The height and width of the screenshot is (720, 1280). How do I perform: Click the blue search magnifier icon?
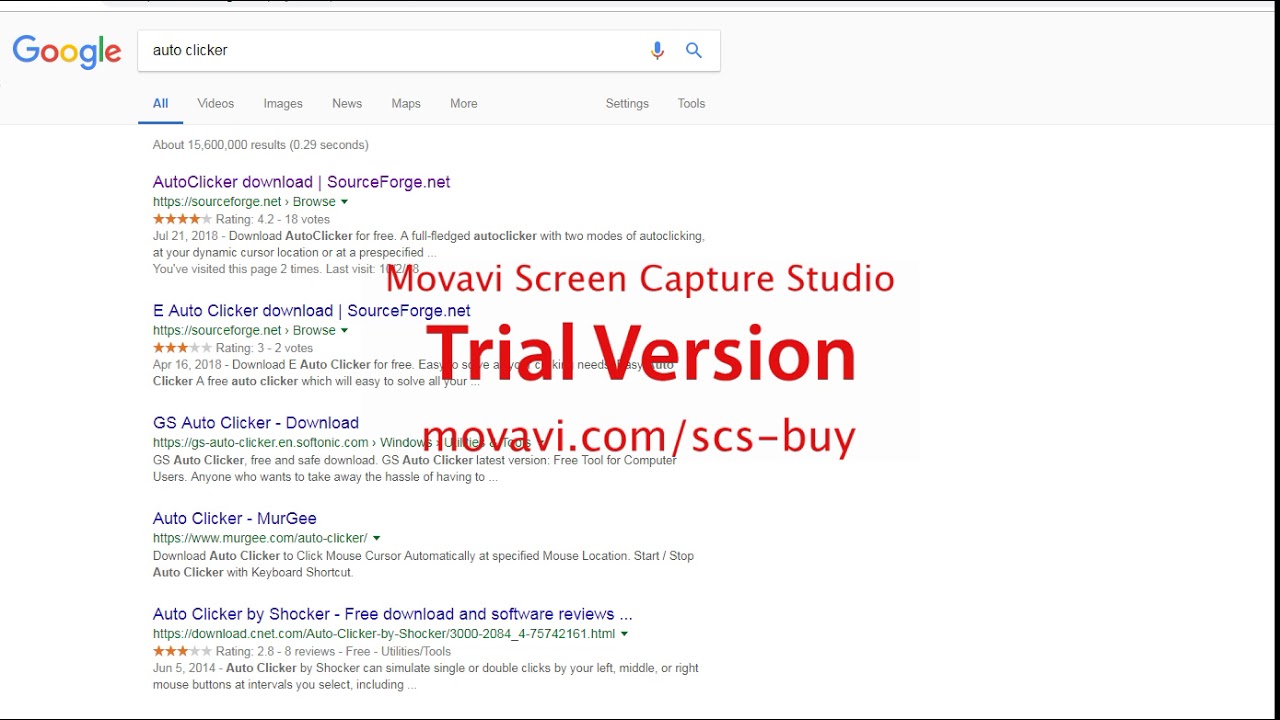[x=694, y=50]
